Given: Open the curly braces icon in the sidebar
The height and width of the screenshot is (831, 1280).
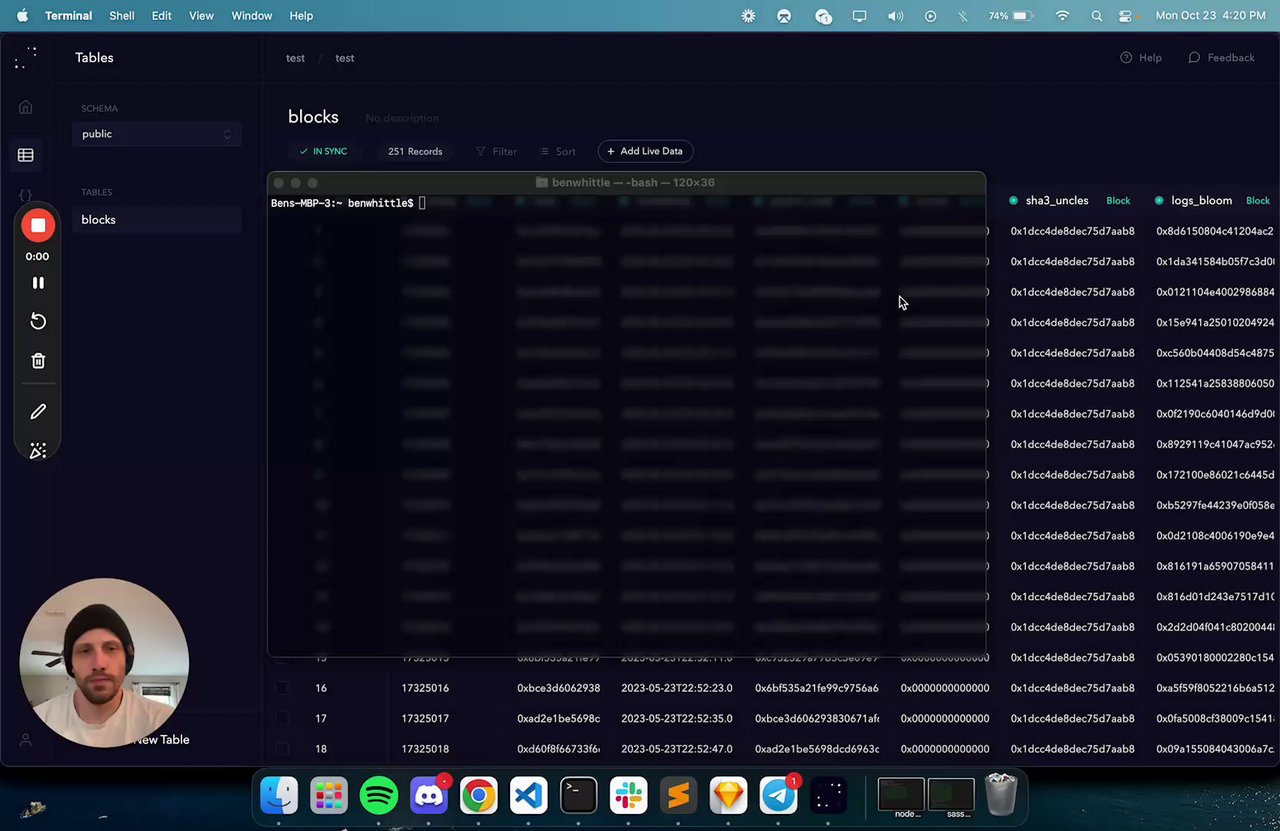Looking at the screenshot, I should (x=26, y=195).
